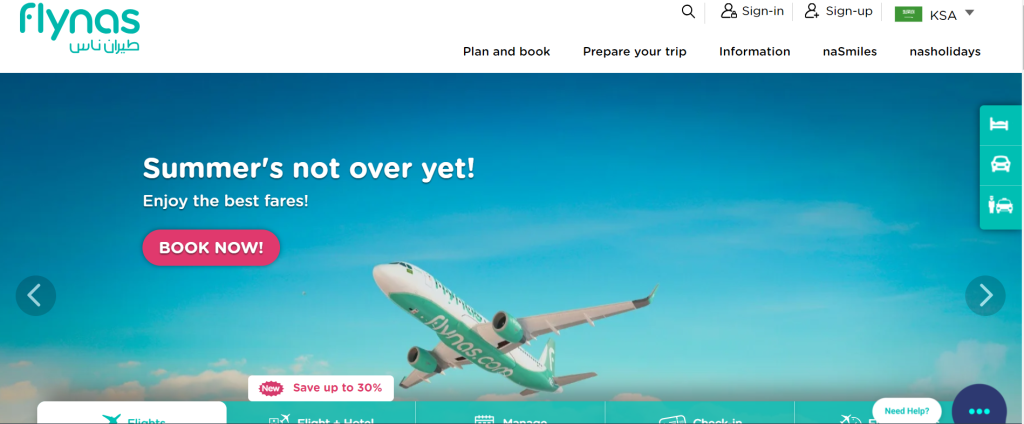Go to previous banner slide arrow
This screenshot has width=1024, height=424.
coord(36,295)
